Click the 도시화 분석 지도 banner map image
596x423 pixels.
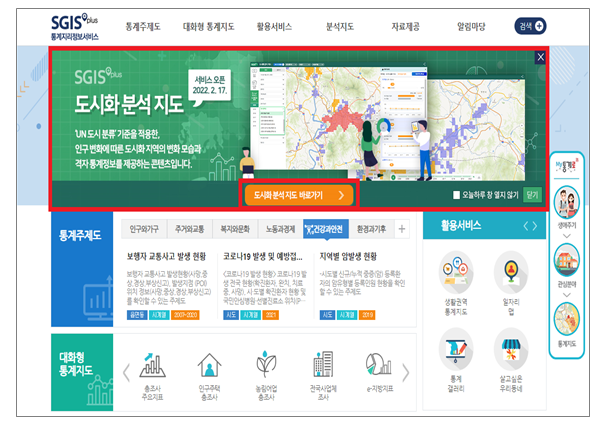[388, 122]
